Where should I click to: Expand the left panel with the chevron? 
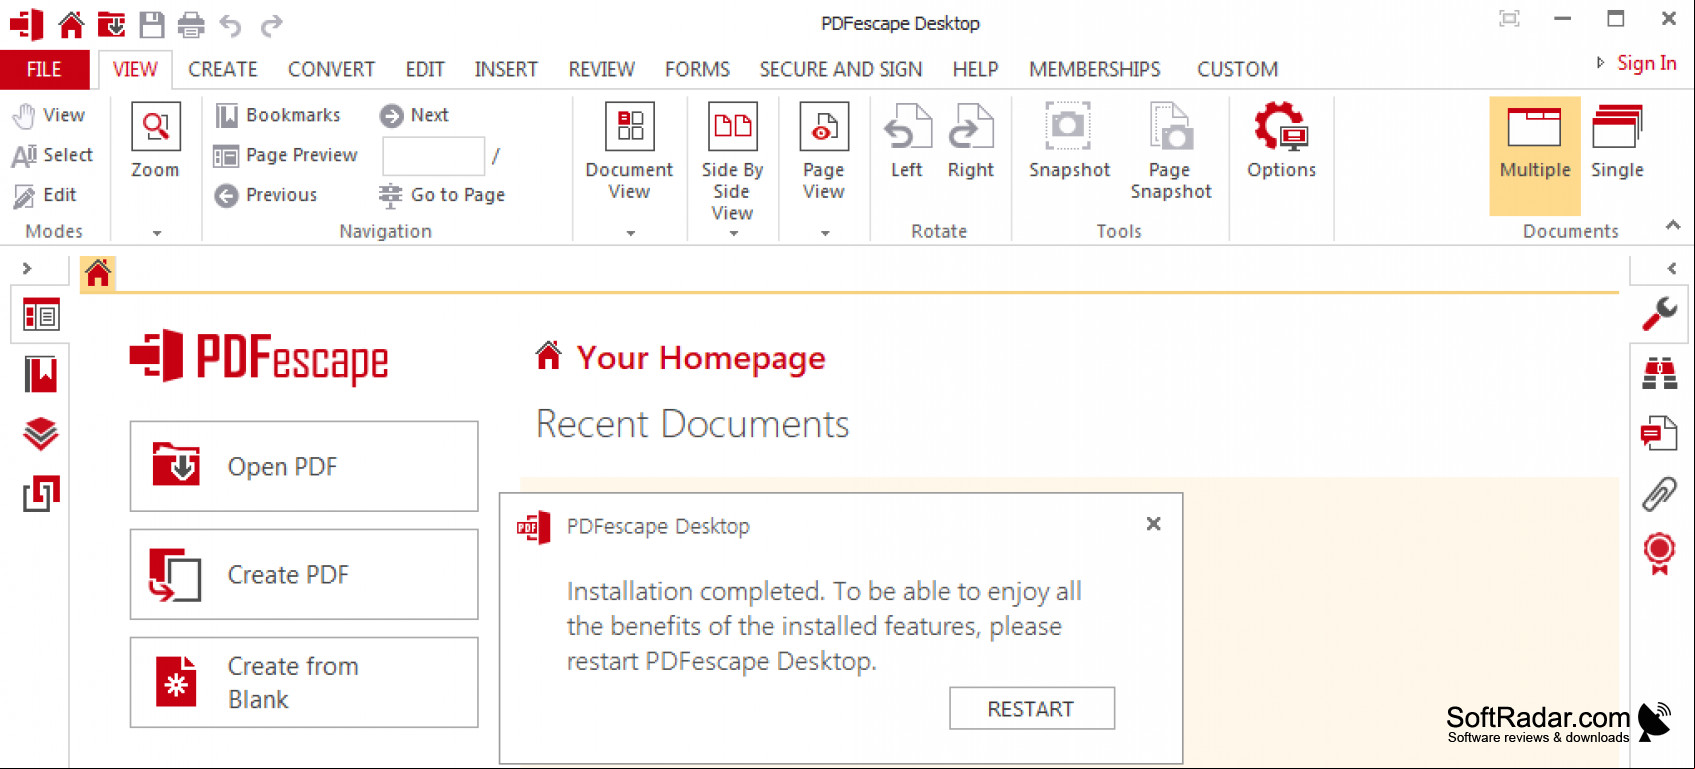point(27,268)
